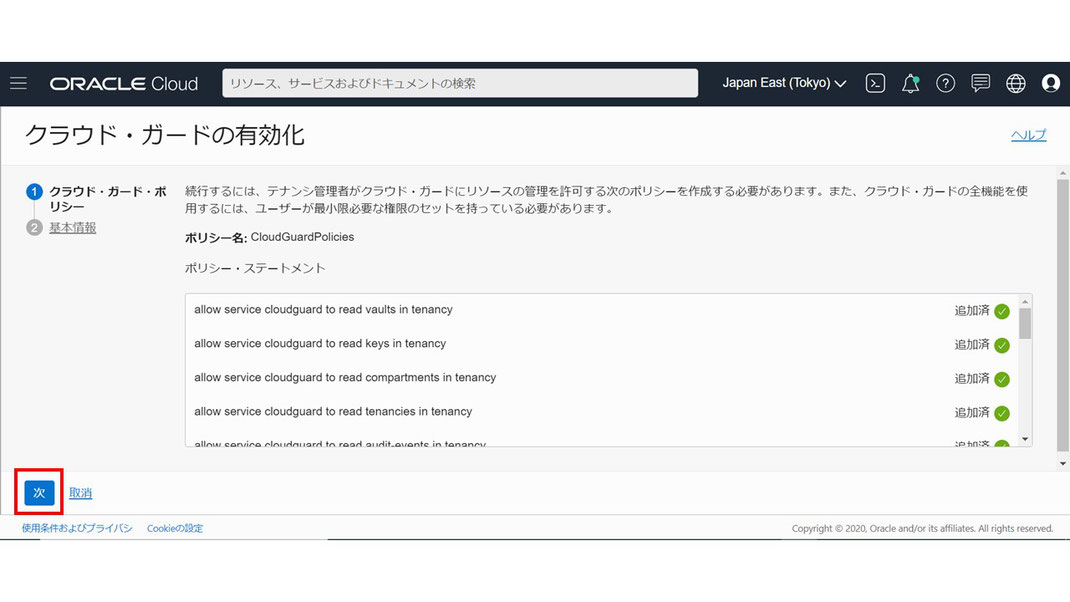The width and height of the screenshot is (1070, 602).
Task: Select 'allow service cloudguard to read compartments in tenancy'
Action: (345, 378)
